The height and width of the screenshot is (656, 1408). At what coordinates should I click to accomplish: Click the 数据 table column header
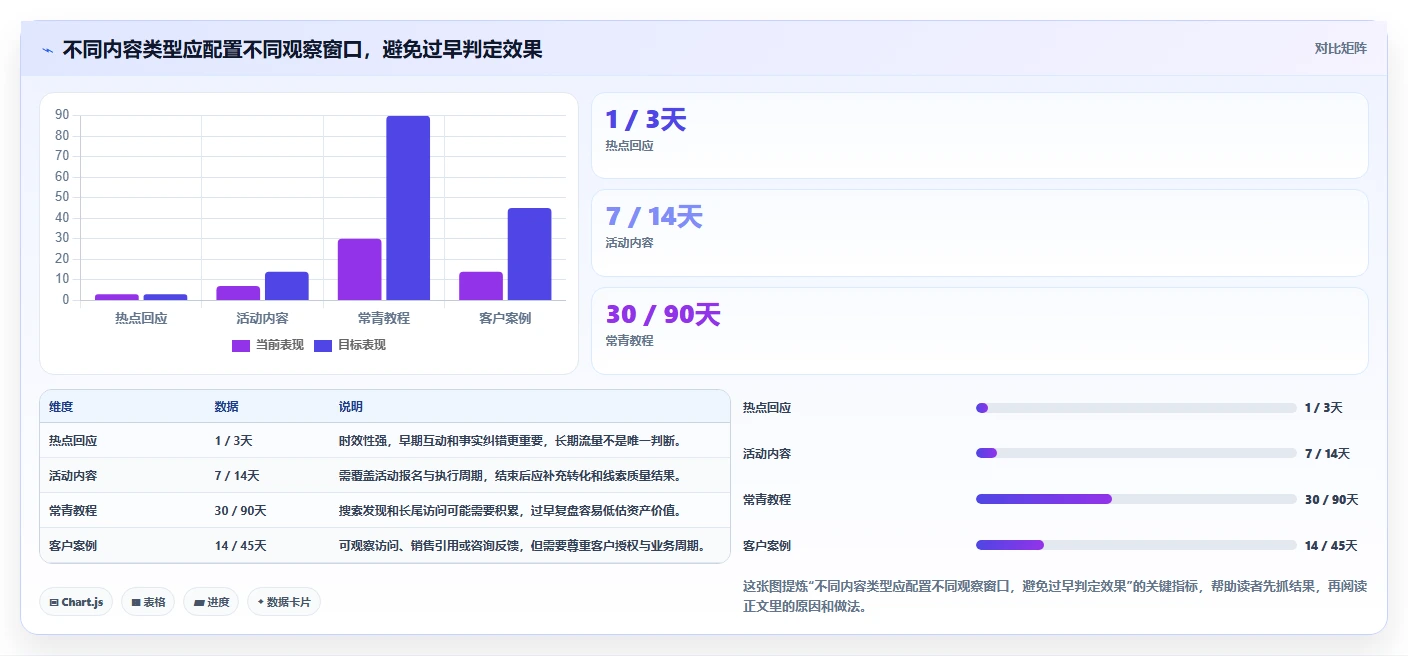click(x=226, y=407)
